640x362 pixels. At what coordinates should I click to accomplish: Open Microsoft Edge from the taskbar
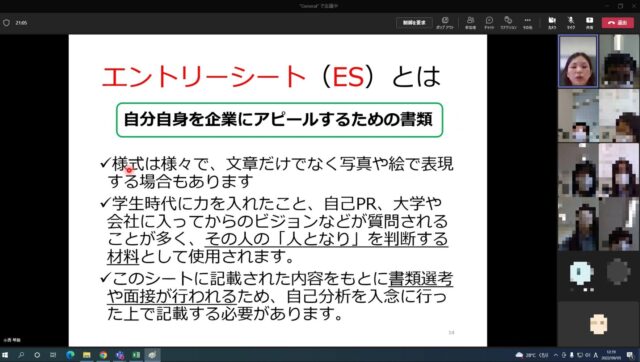coord(70,355)
